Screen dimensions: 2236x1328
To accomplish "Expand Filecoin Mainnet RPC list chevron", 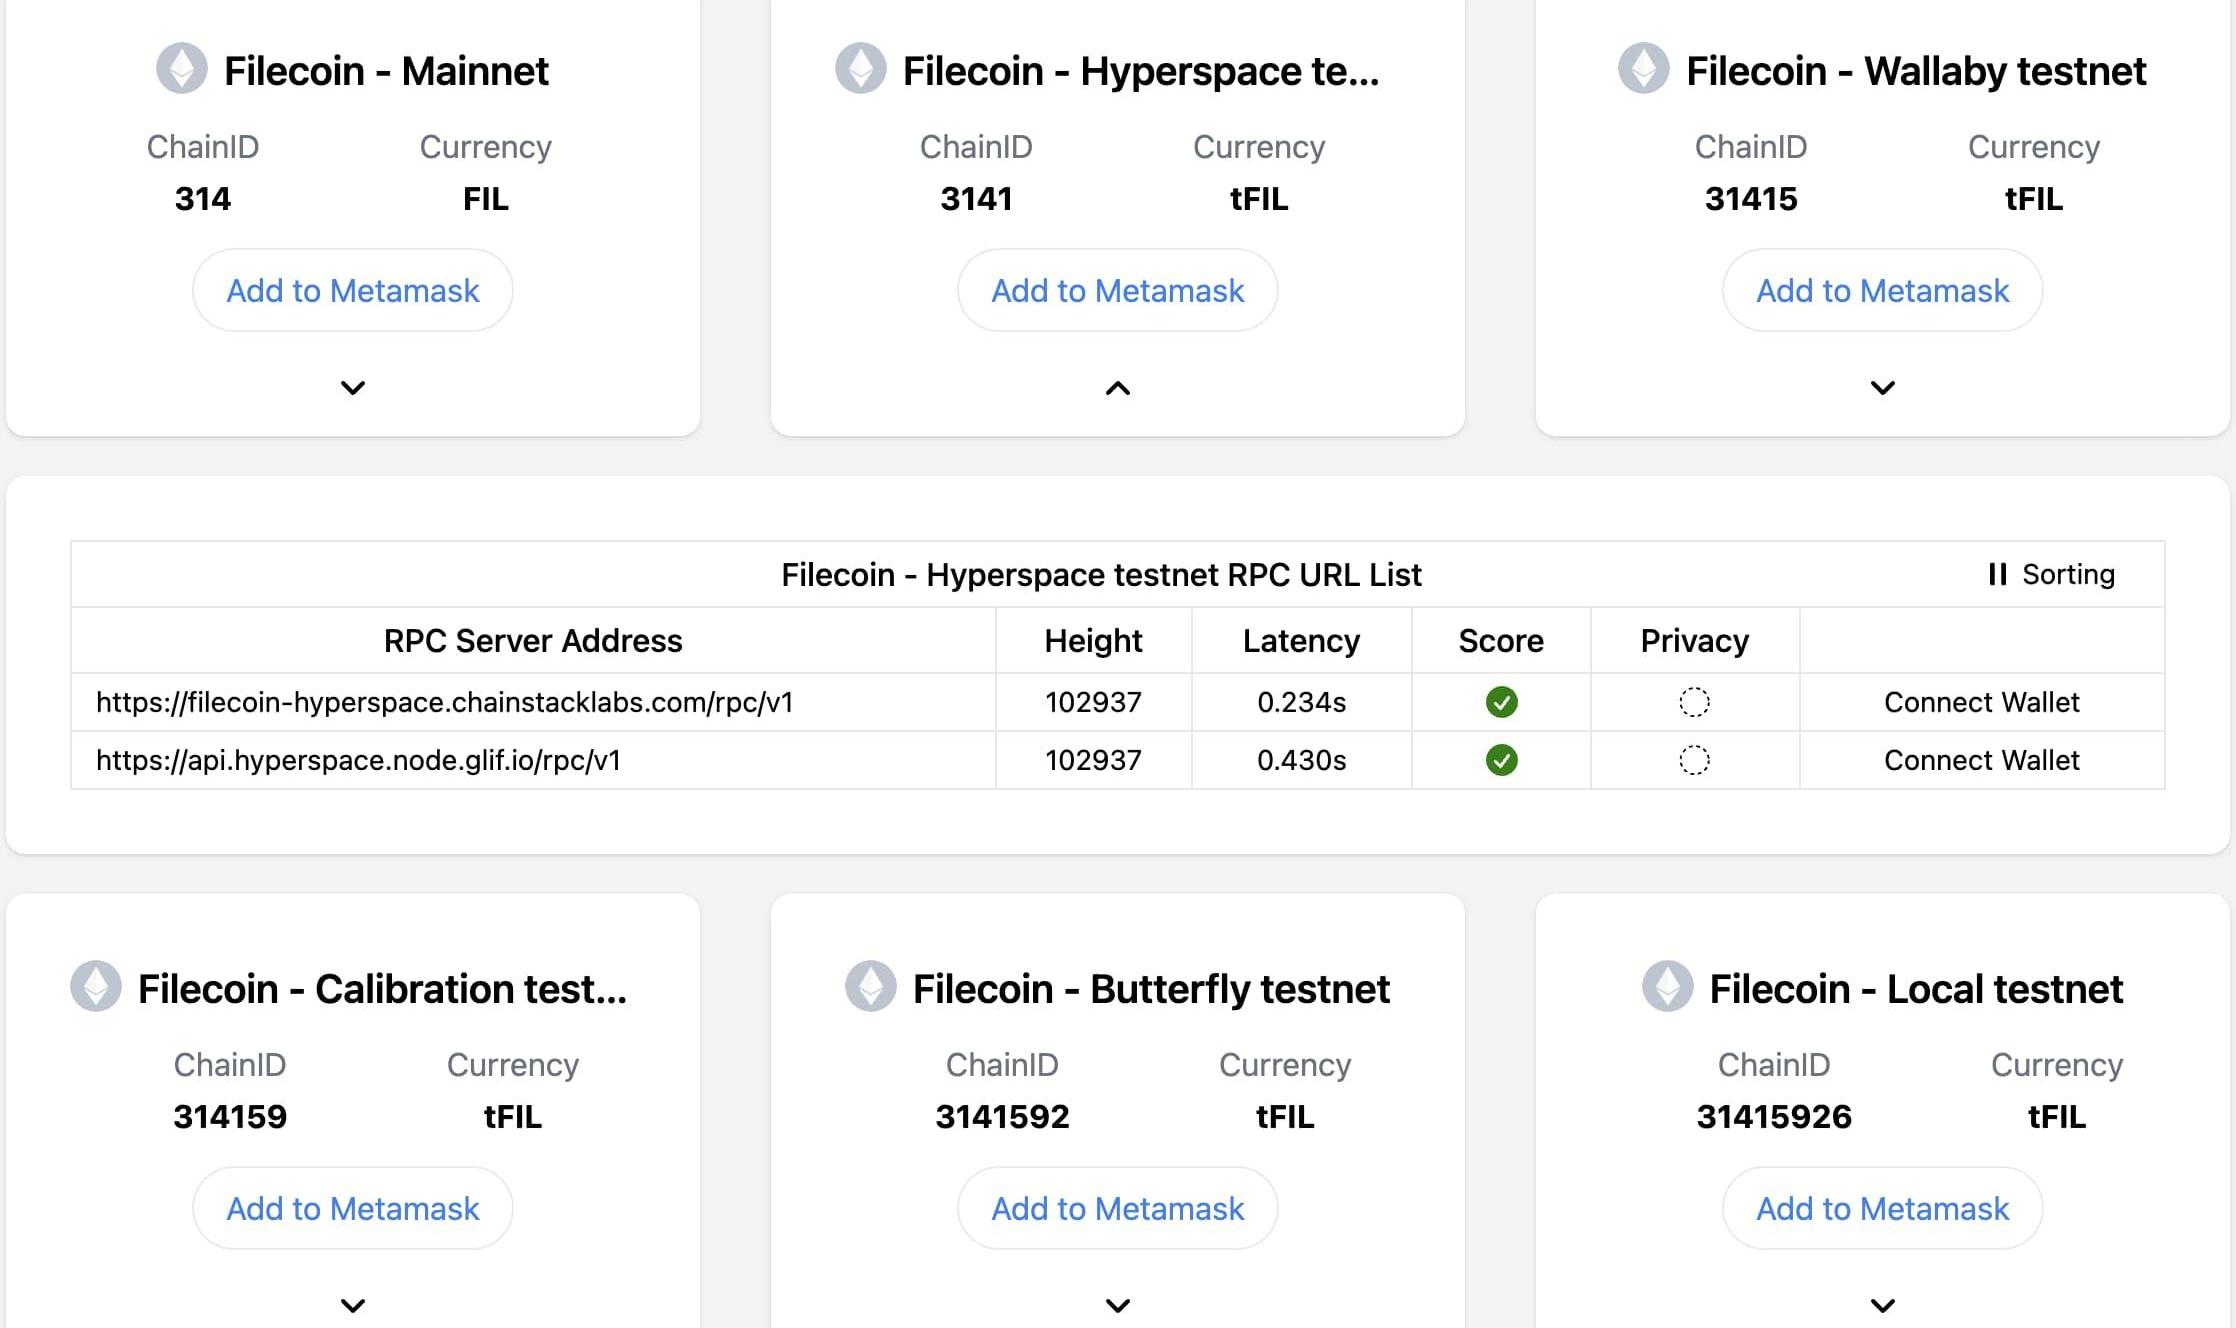I will (353, 388).
